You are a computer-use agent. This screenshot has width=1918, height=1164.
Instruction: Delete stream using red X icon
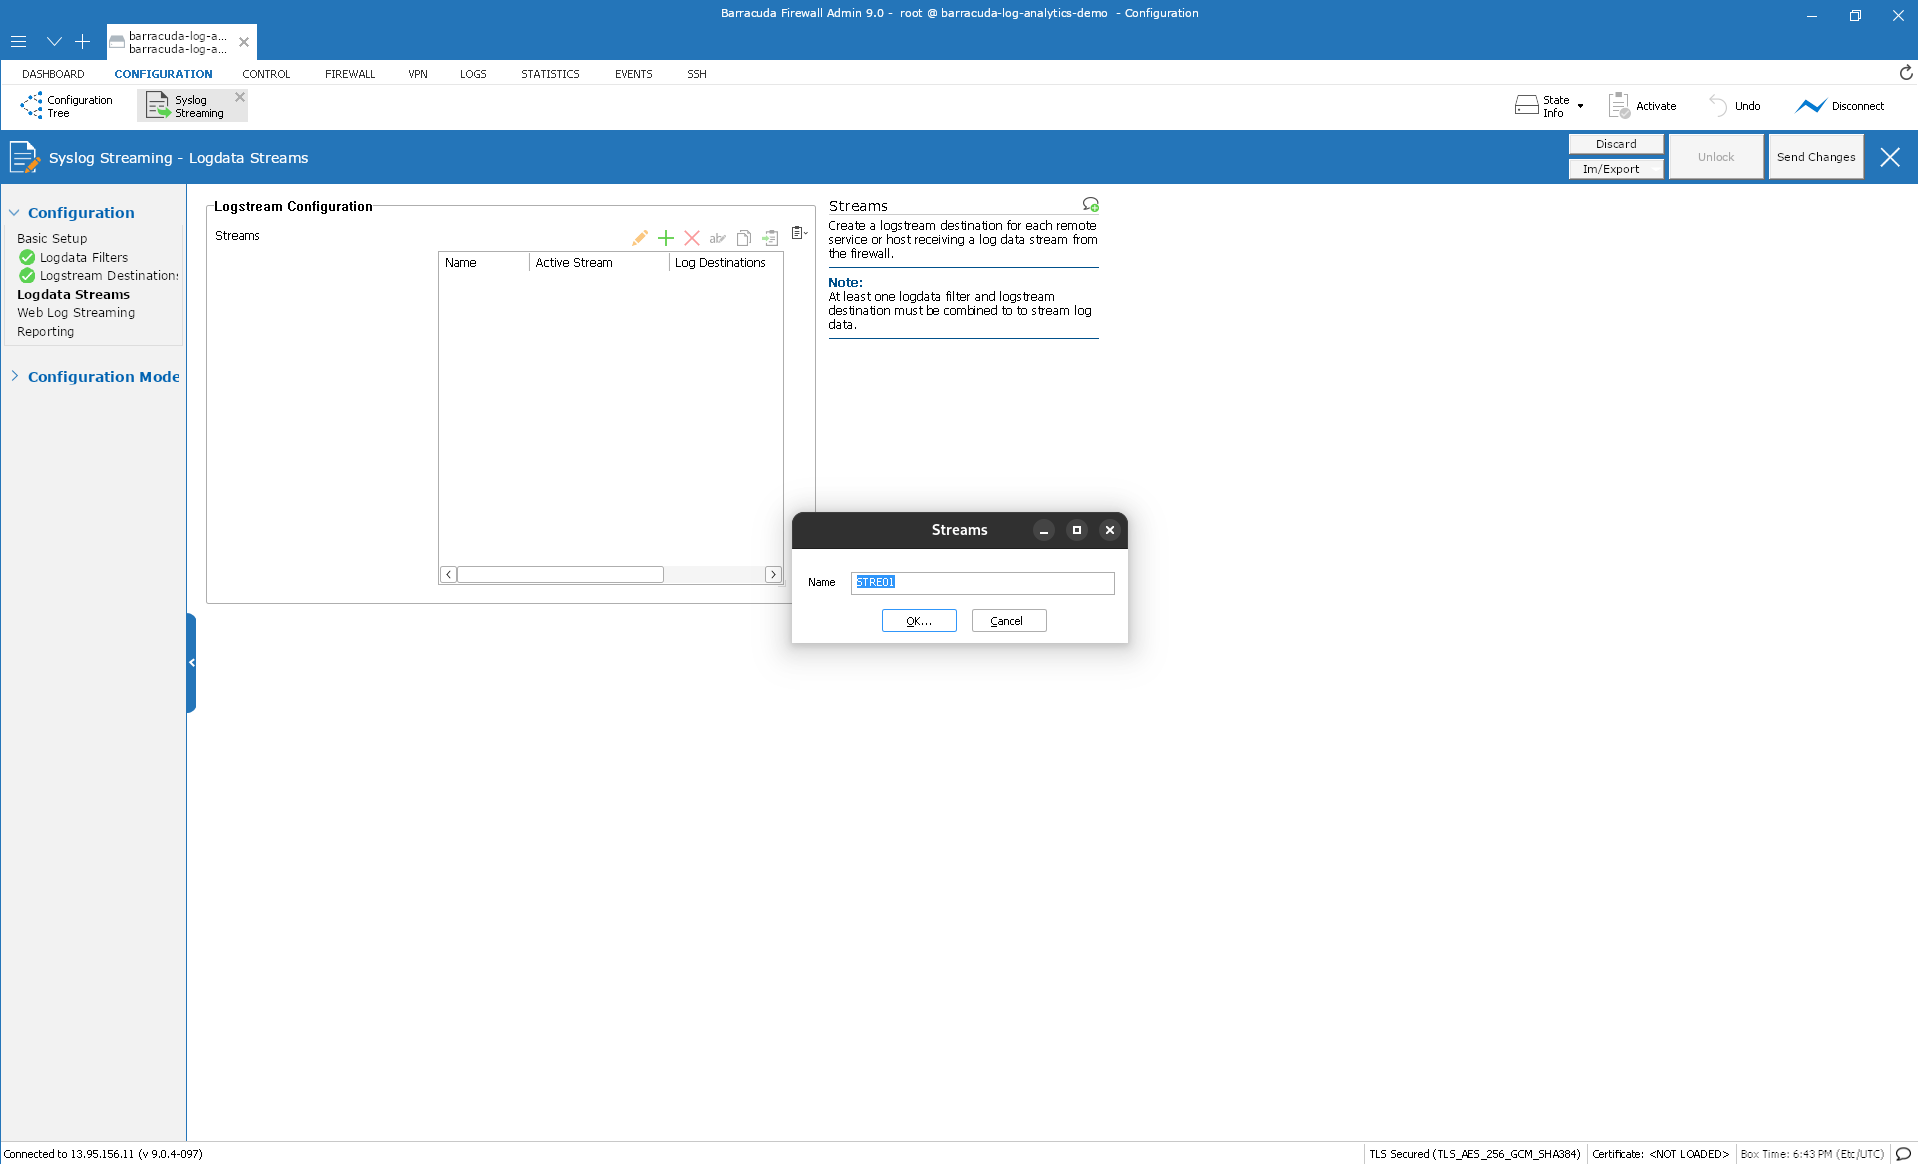click(692, 238)
